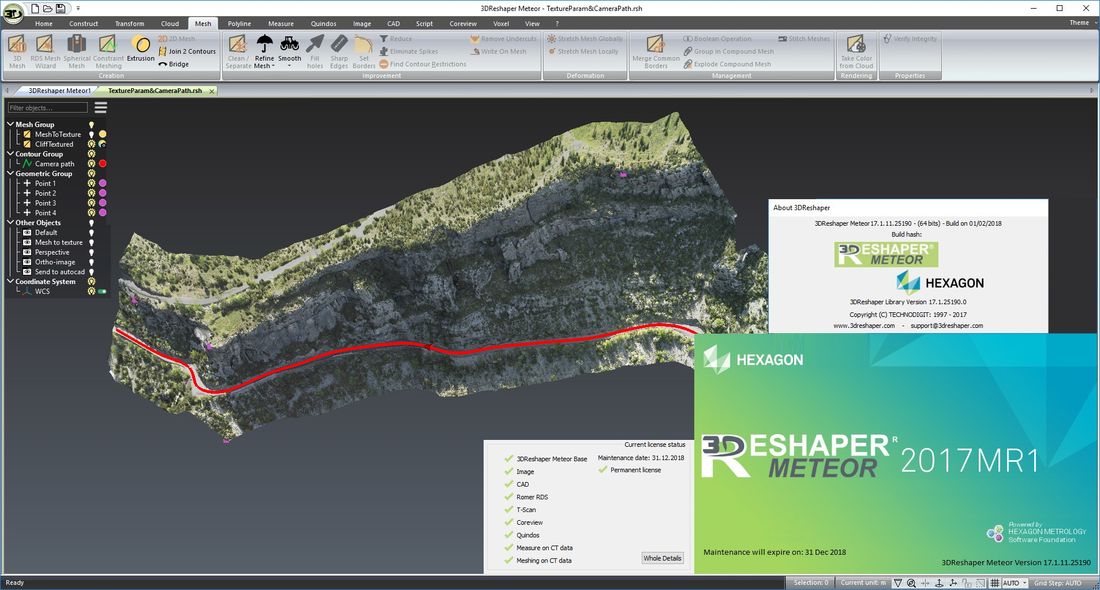Open the RDS Mesh Wizard
1100x590 pixels.
(x=45, y=51)
